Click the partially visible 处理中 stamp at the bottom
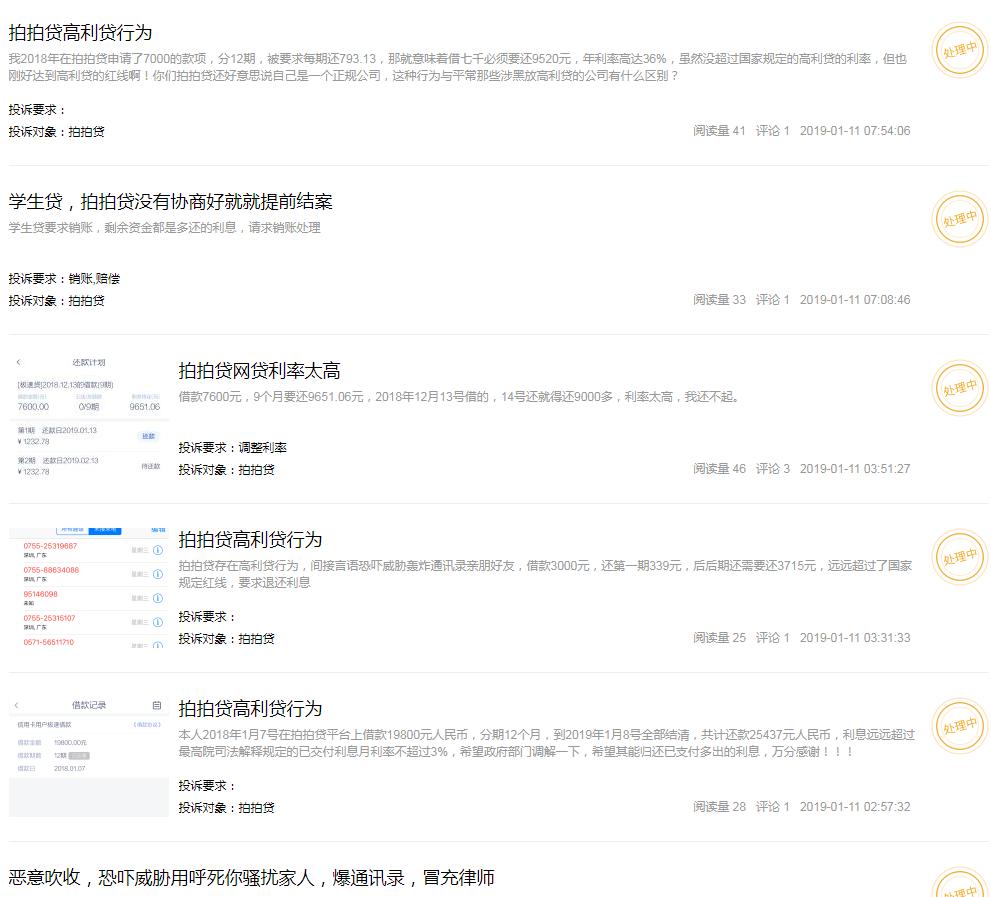991x897 pixels. click(x=959, y=886)
